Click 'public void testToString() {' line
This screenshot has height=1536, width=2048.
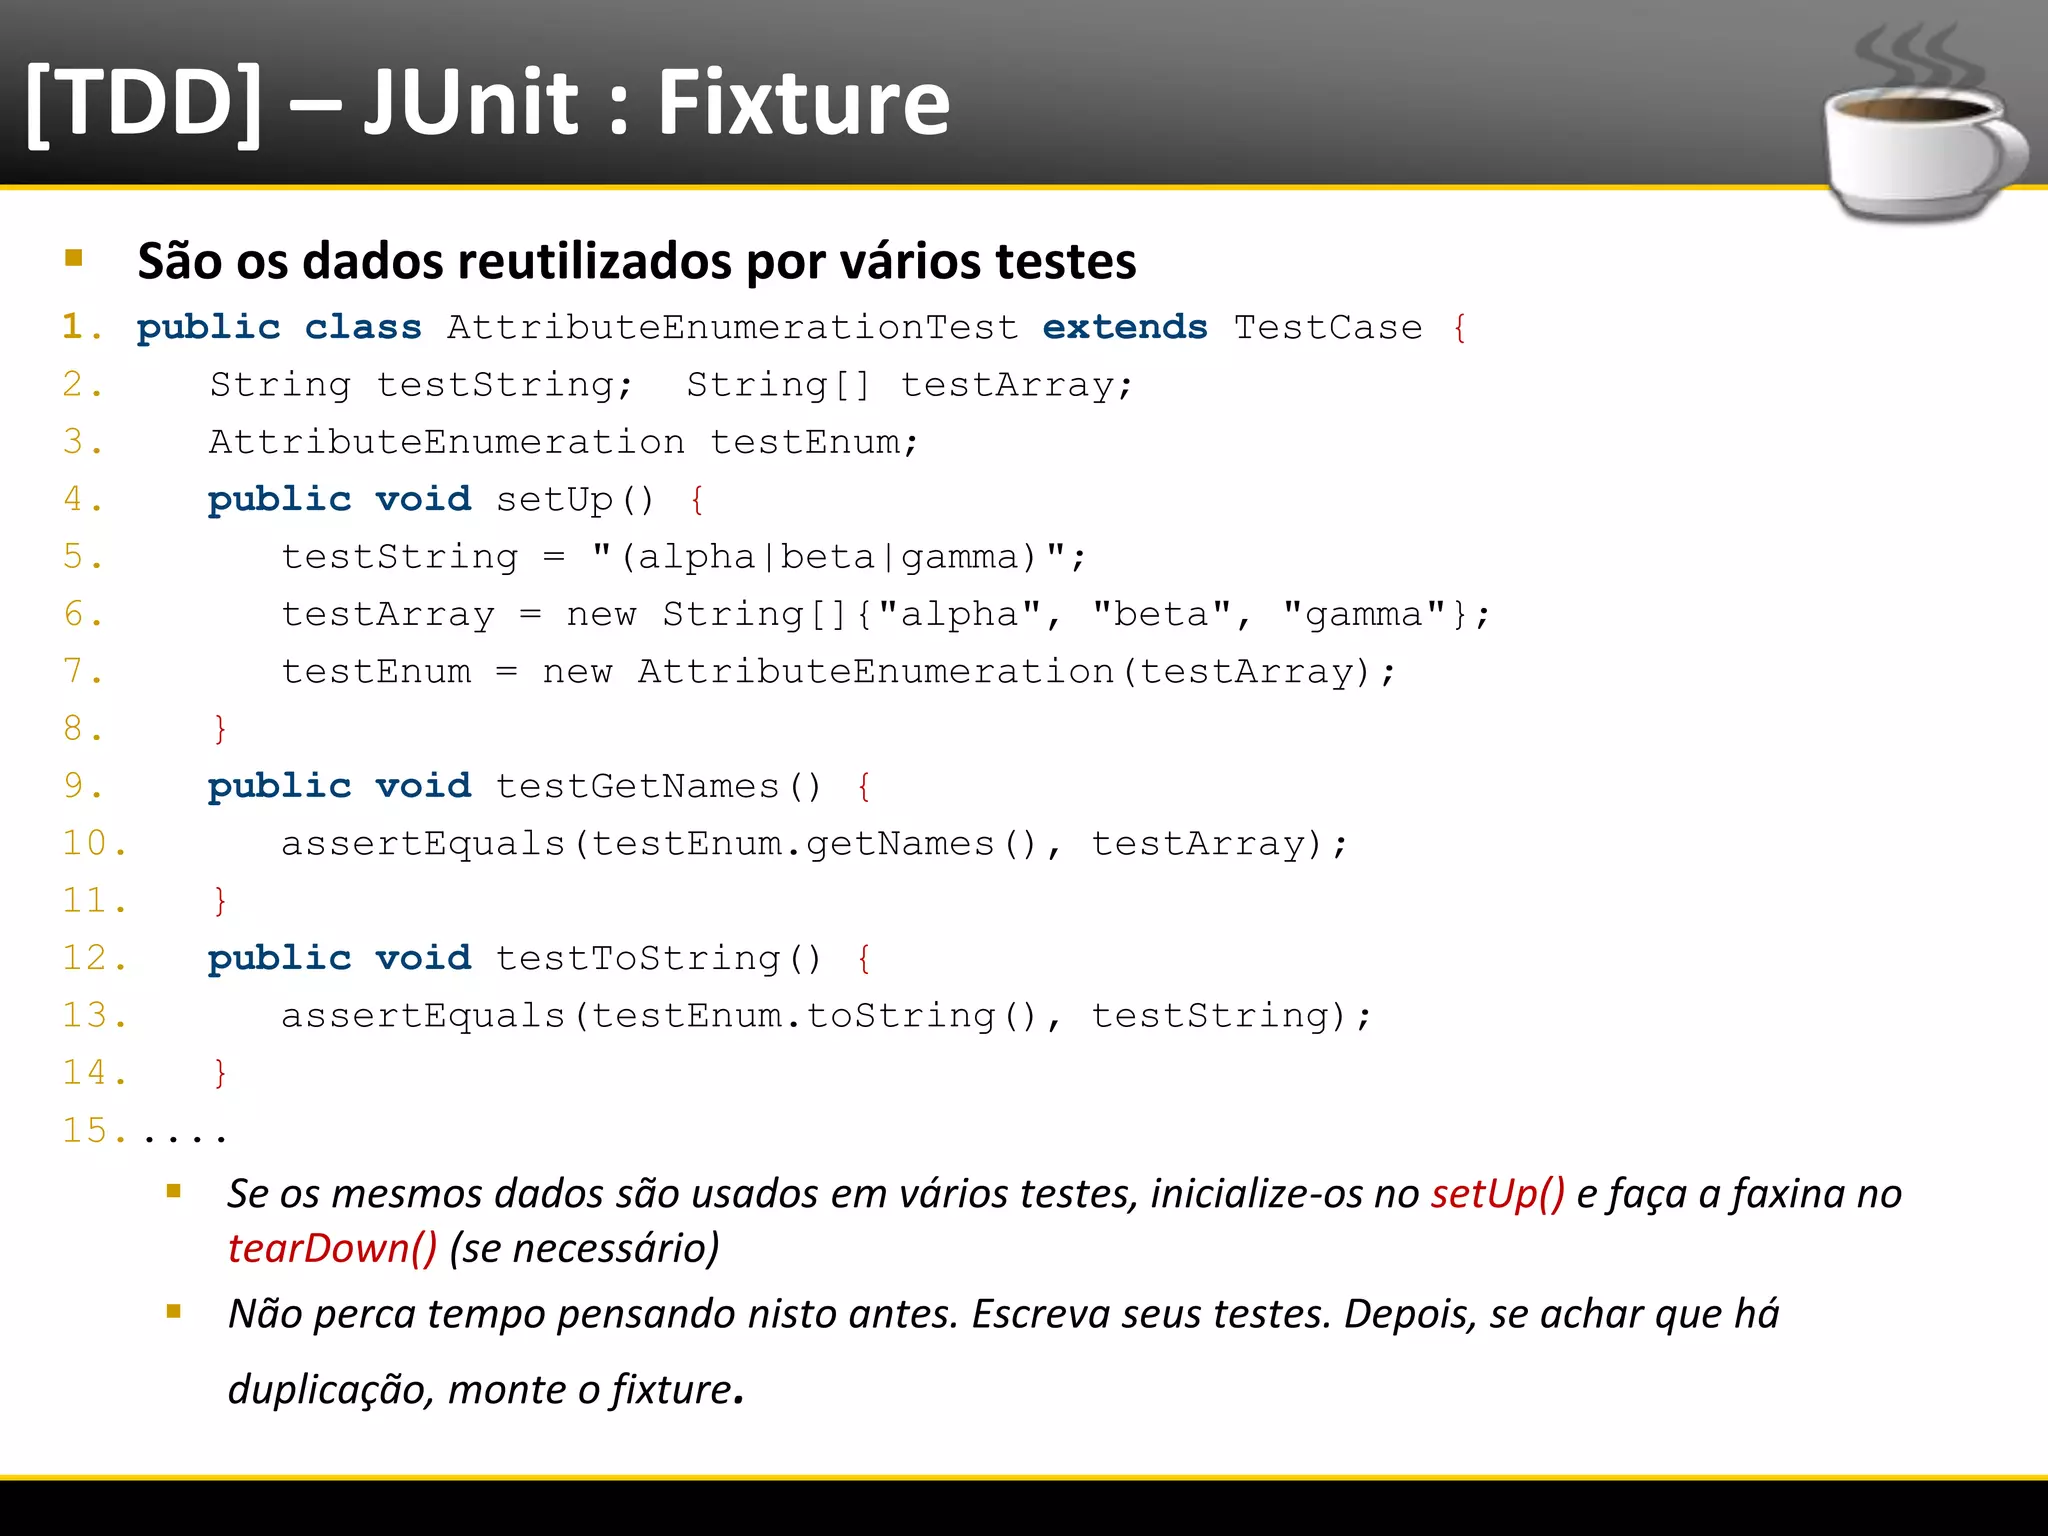[x=540, y=959]
